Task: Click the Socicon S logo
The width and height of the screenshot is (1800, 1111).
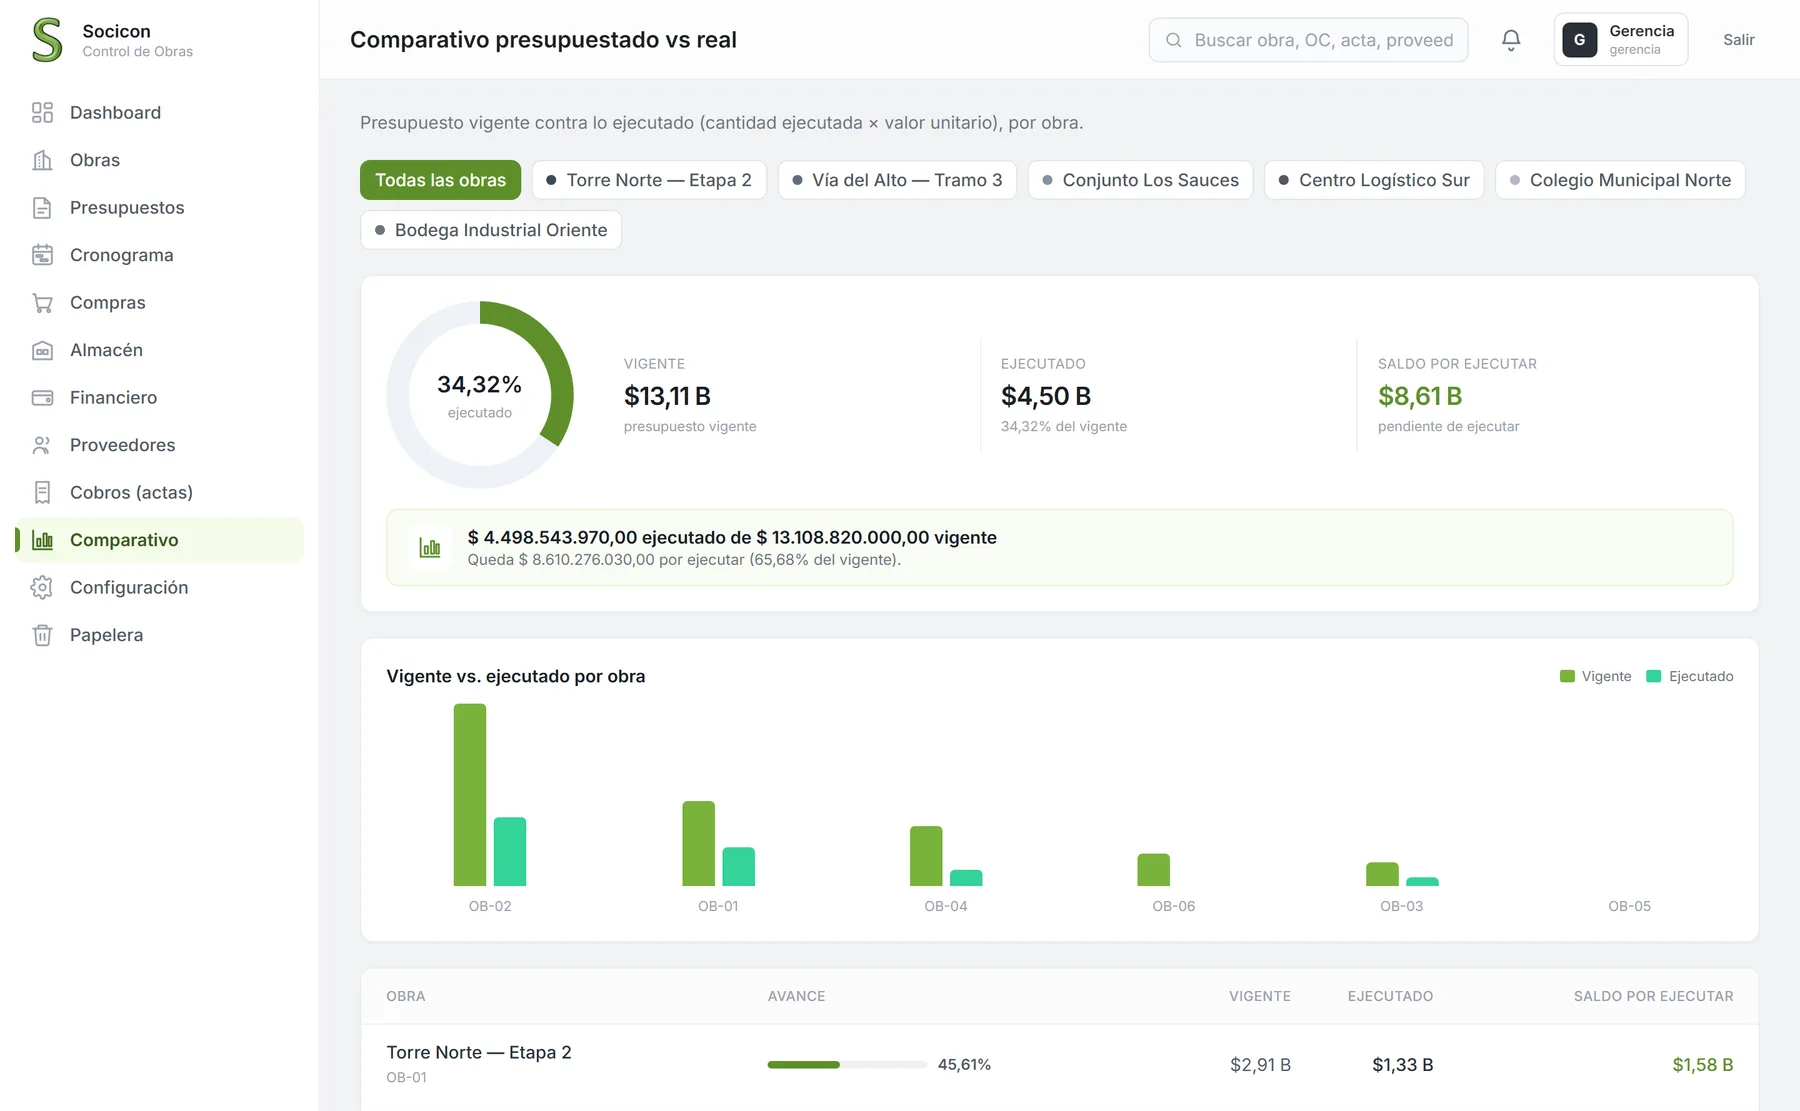Action: pyautogui.click(x=47, y=40)
